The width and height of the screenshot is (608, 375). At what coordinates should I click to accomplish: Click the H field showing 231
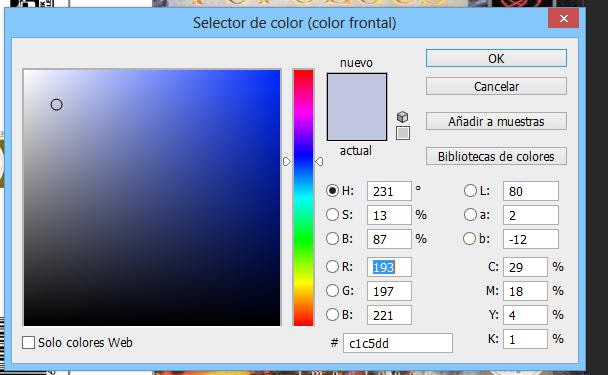pos(389,191)
